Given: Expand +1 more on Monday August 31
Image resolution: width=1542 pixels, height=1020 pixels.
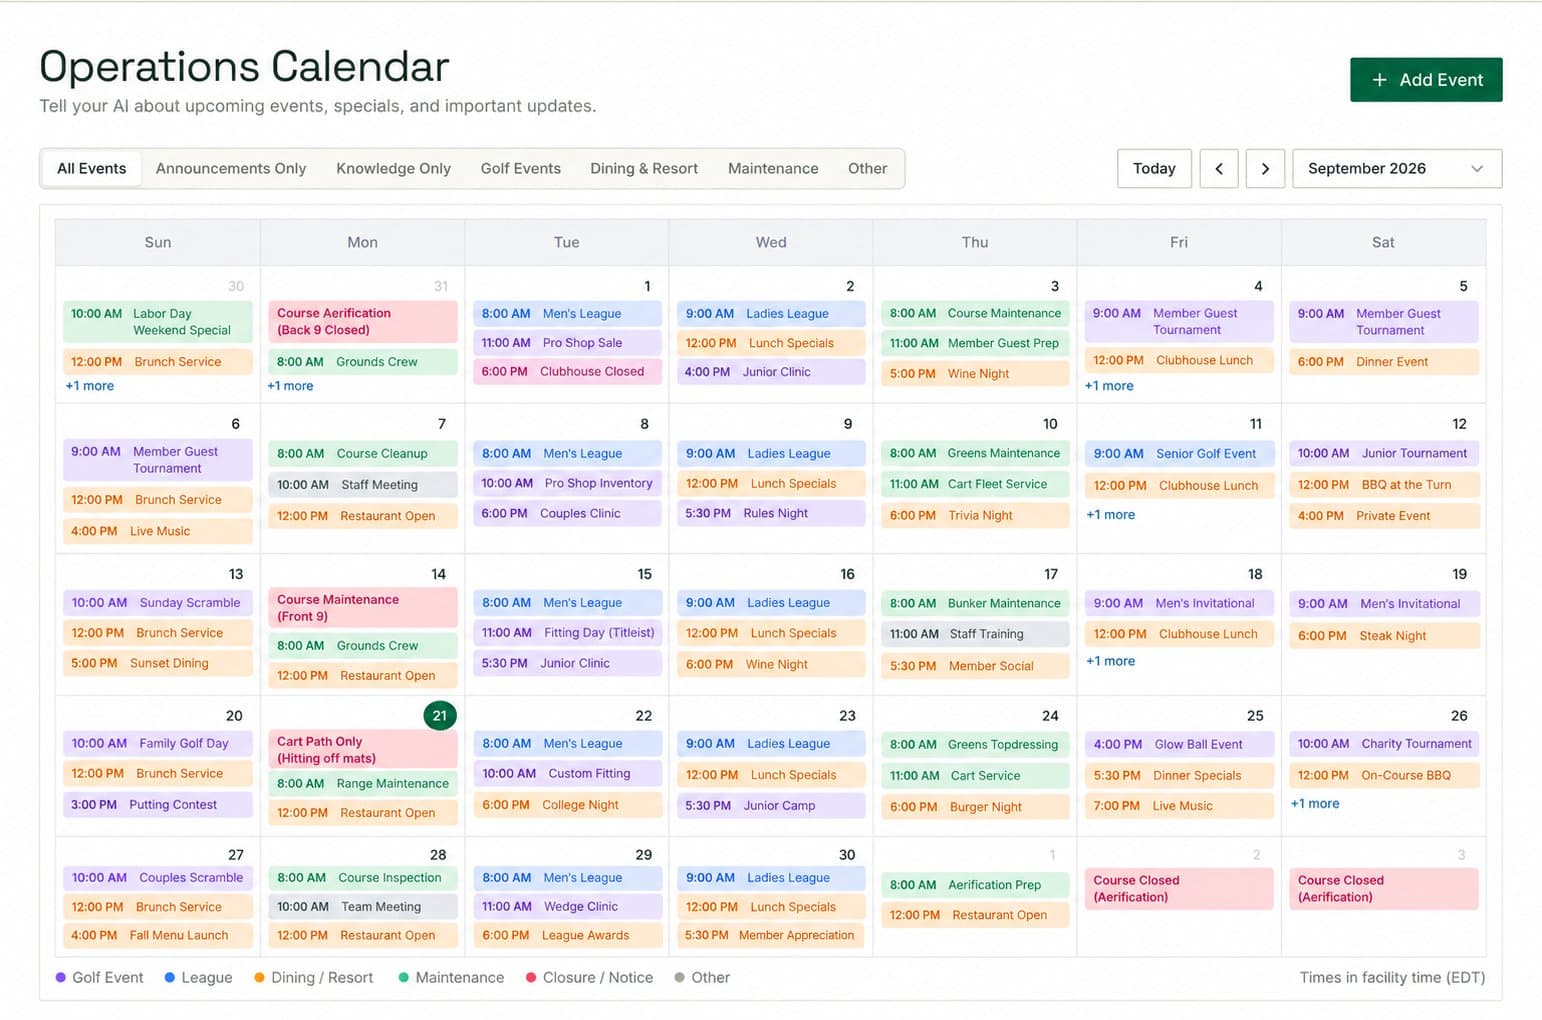Looking at the screenshot, I should pos(290,386).
